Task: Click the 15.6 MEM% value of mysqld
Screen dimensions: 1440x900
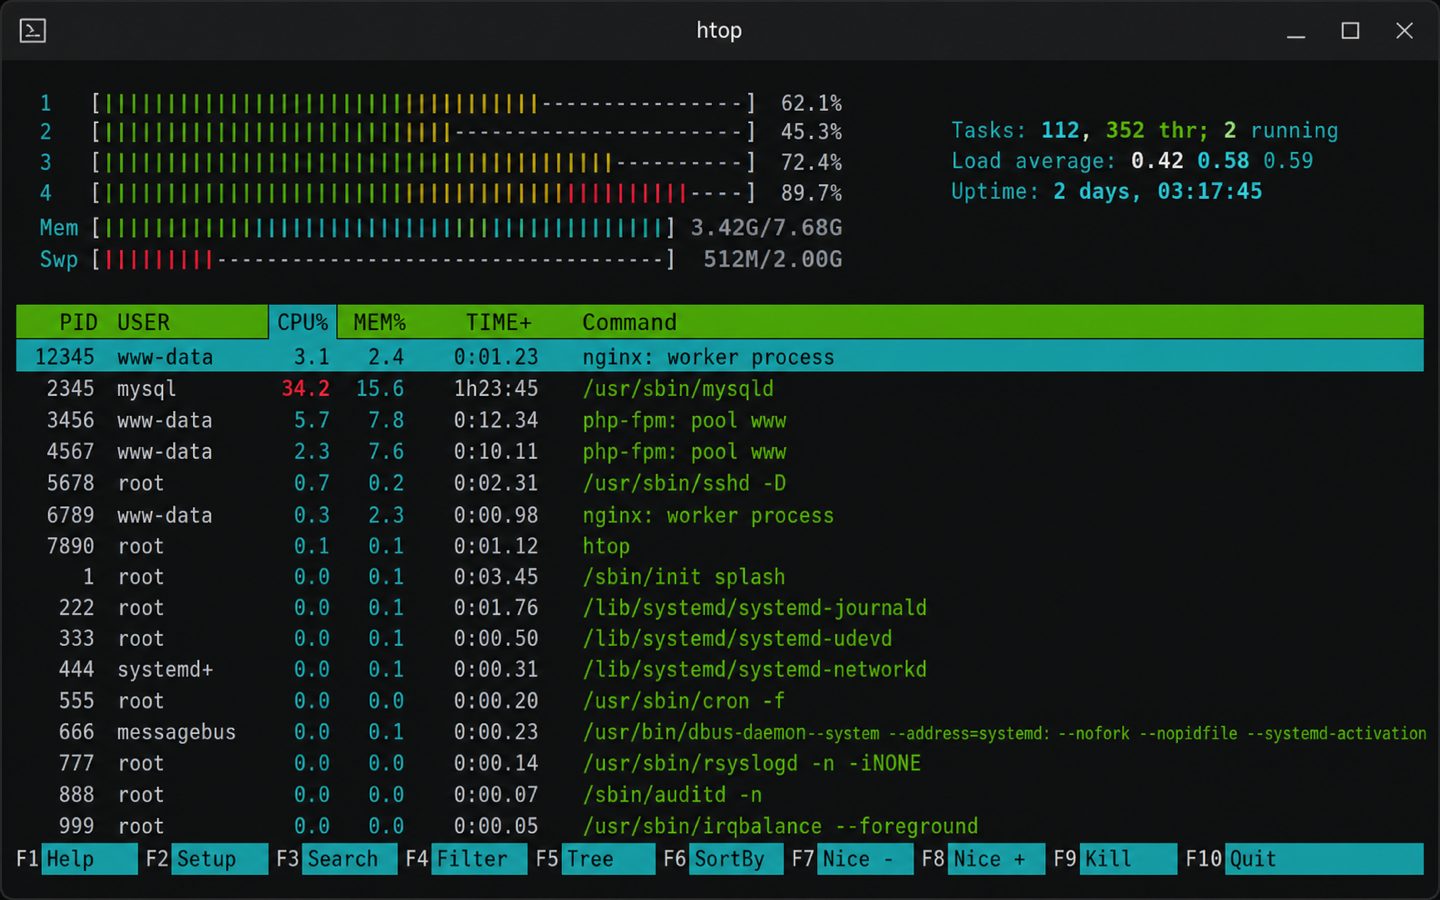Action: tap(380, 388)
